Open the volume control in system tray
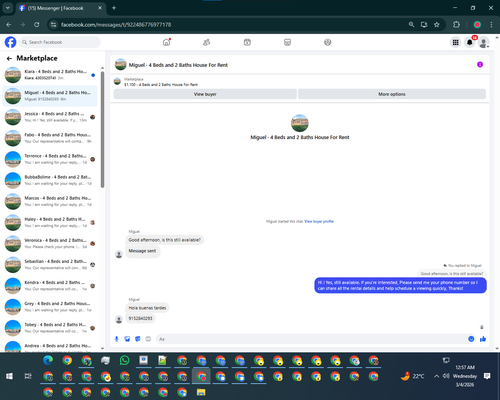Screen dimensions: 500x400 pyautogui.click(x=446, y=376)
